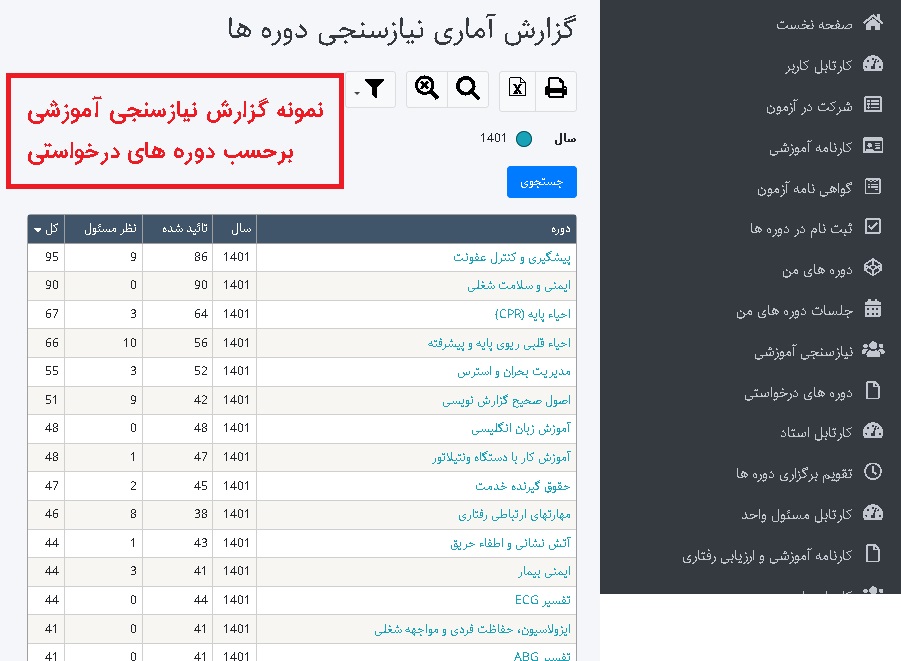Click the home icon beside صفحه نخست
The height and width of the screenshot is (661, 901).
click(x=873, y=22)
